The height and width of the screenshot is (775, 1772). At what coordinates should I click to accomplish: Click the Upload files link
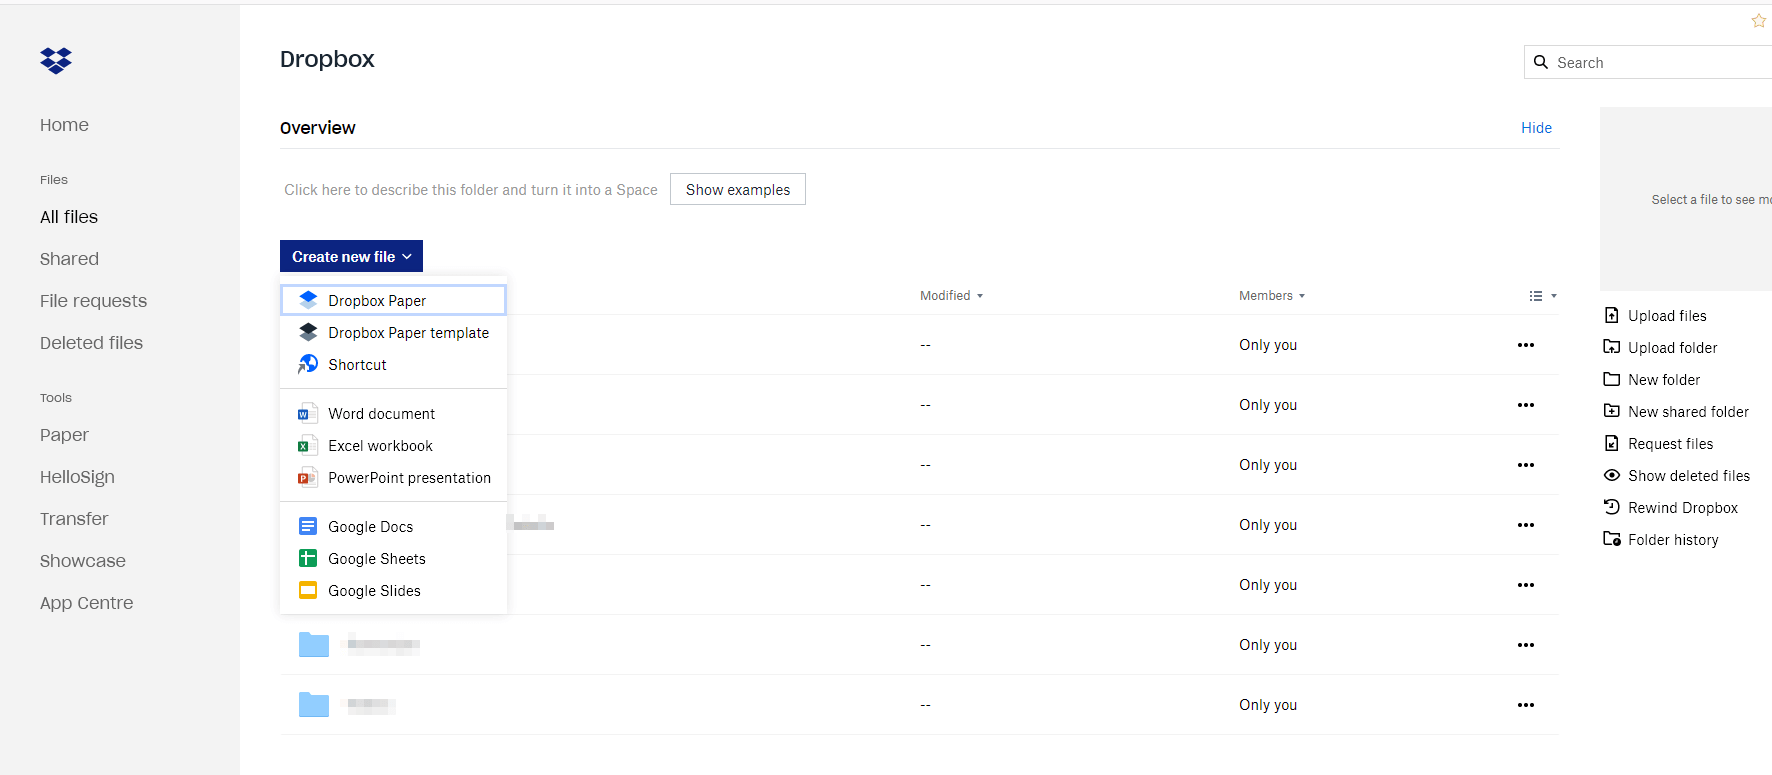pos(1667,316)
